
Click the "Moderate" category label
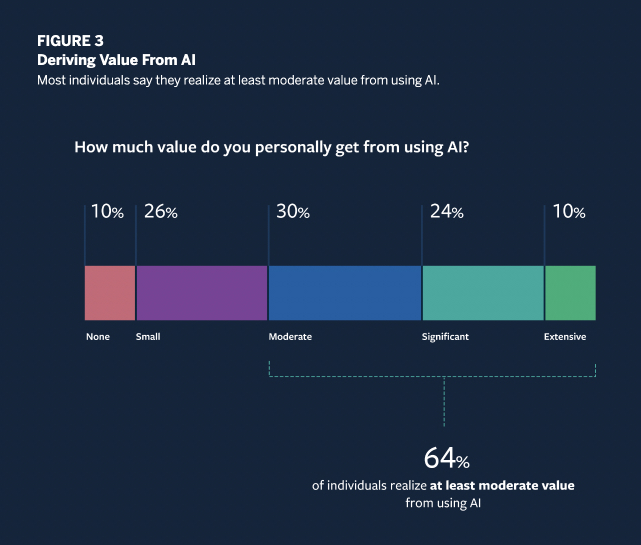tap(290, 337)
